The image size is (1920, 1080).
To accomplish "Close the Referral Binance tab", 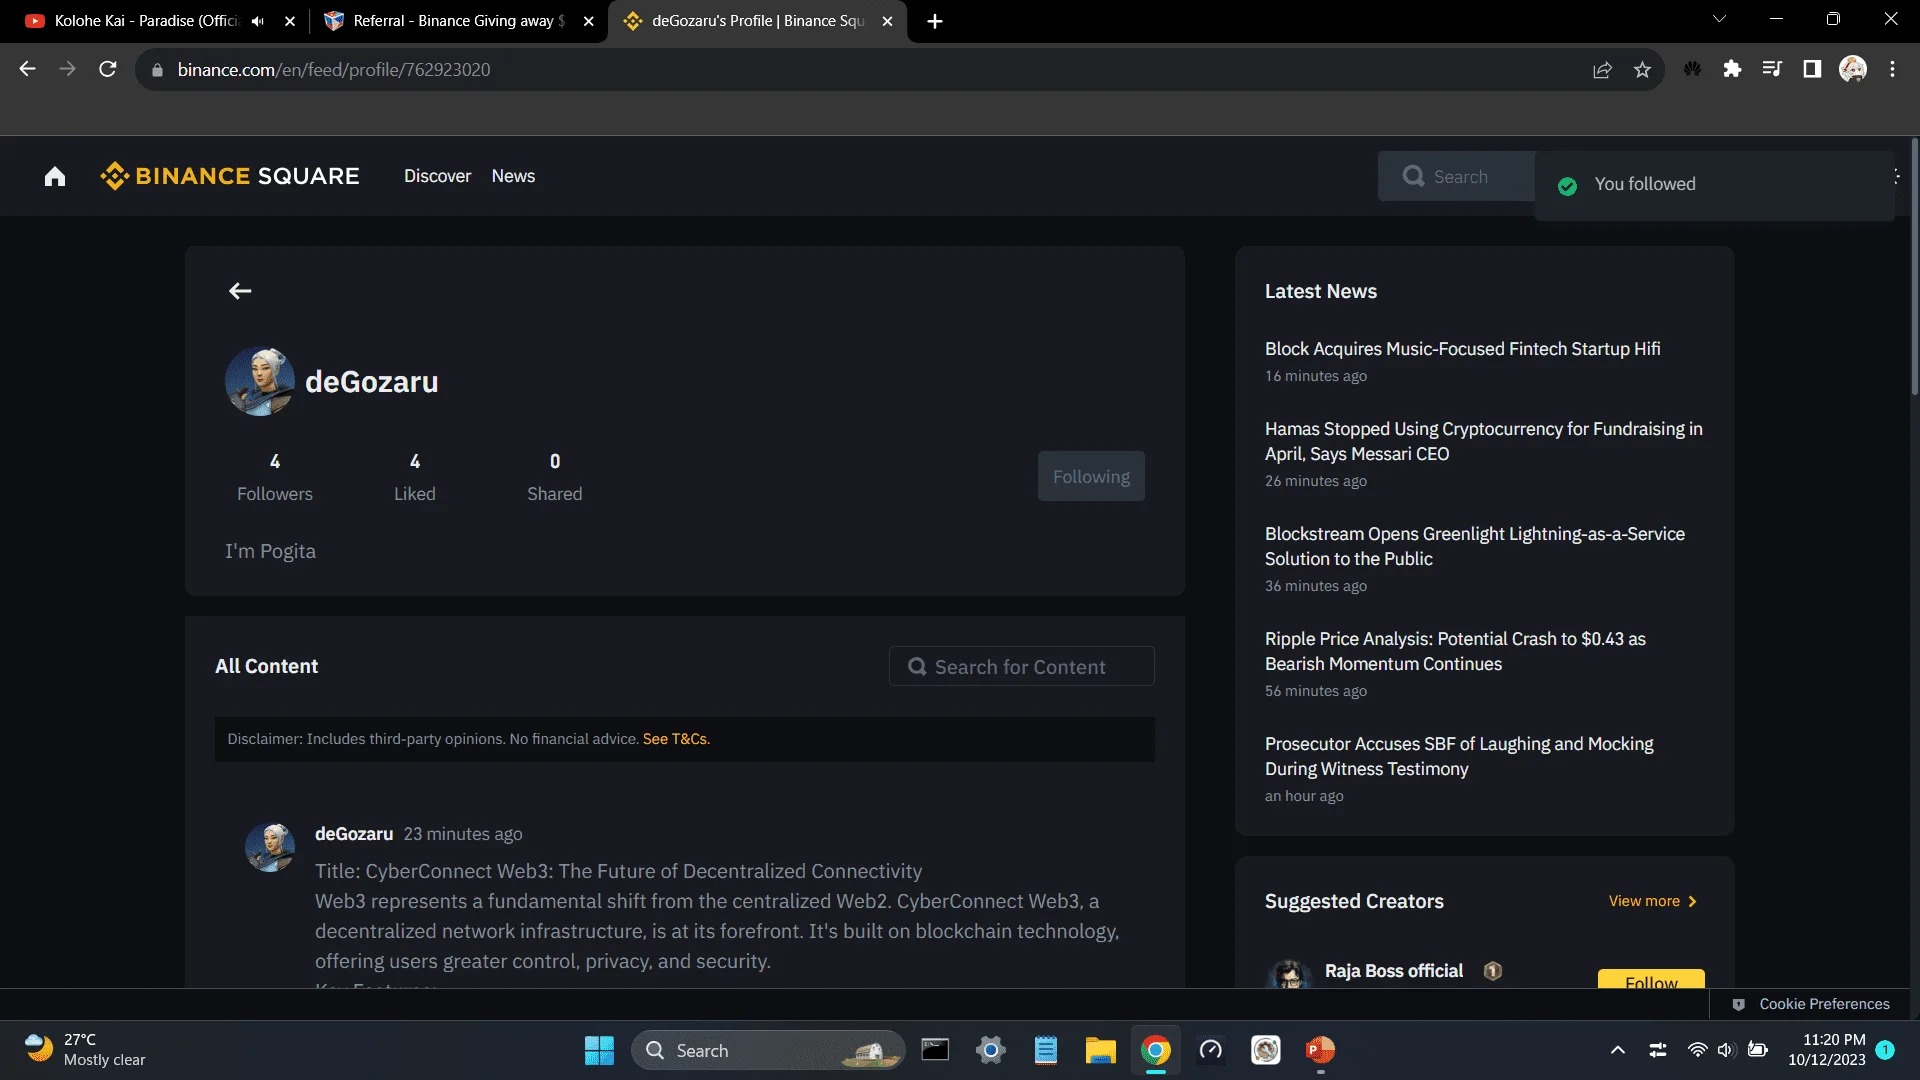I will pyautogui.click(x=589, y=21).
